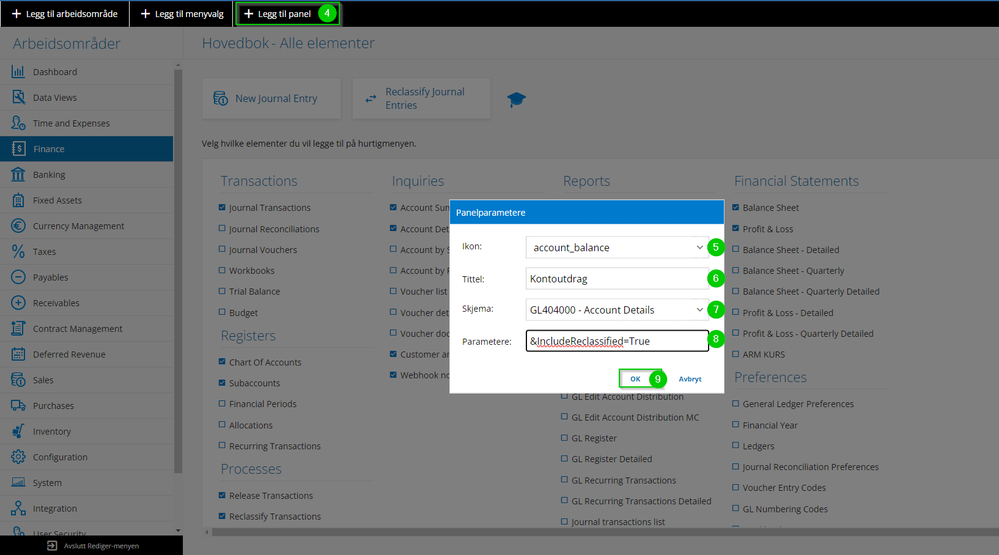999x555 pixels.
Task: Enable Balance Sheet - Quarterly checkbox
Action: click(735, 270)
